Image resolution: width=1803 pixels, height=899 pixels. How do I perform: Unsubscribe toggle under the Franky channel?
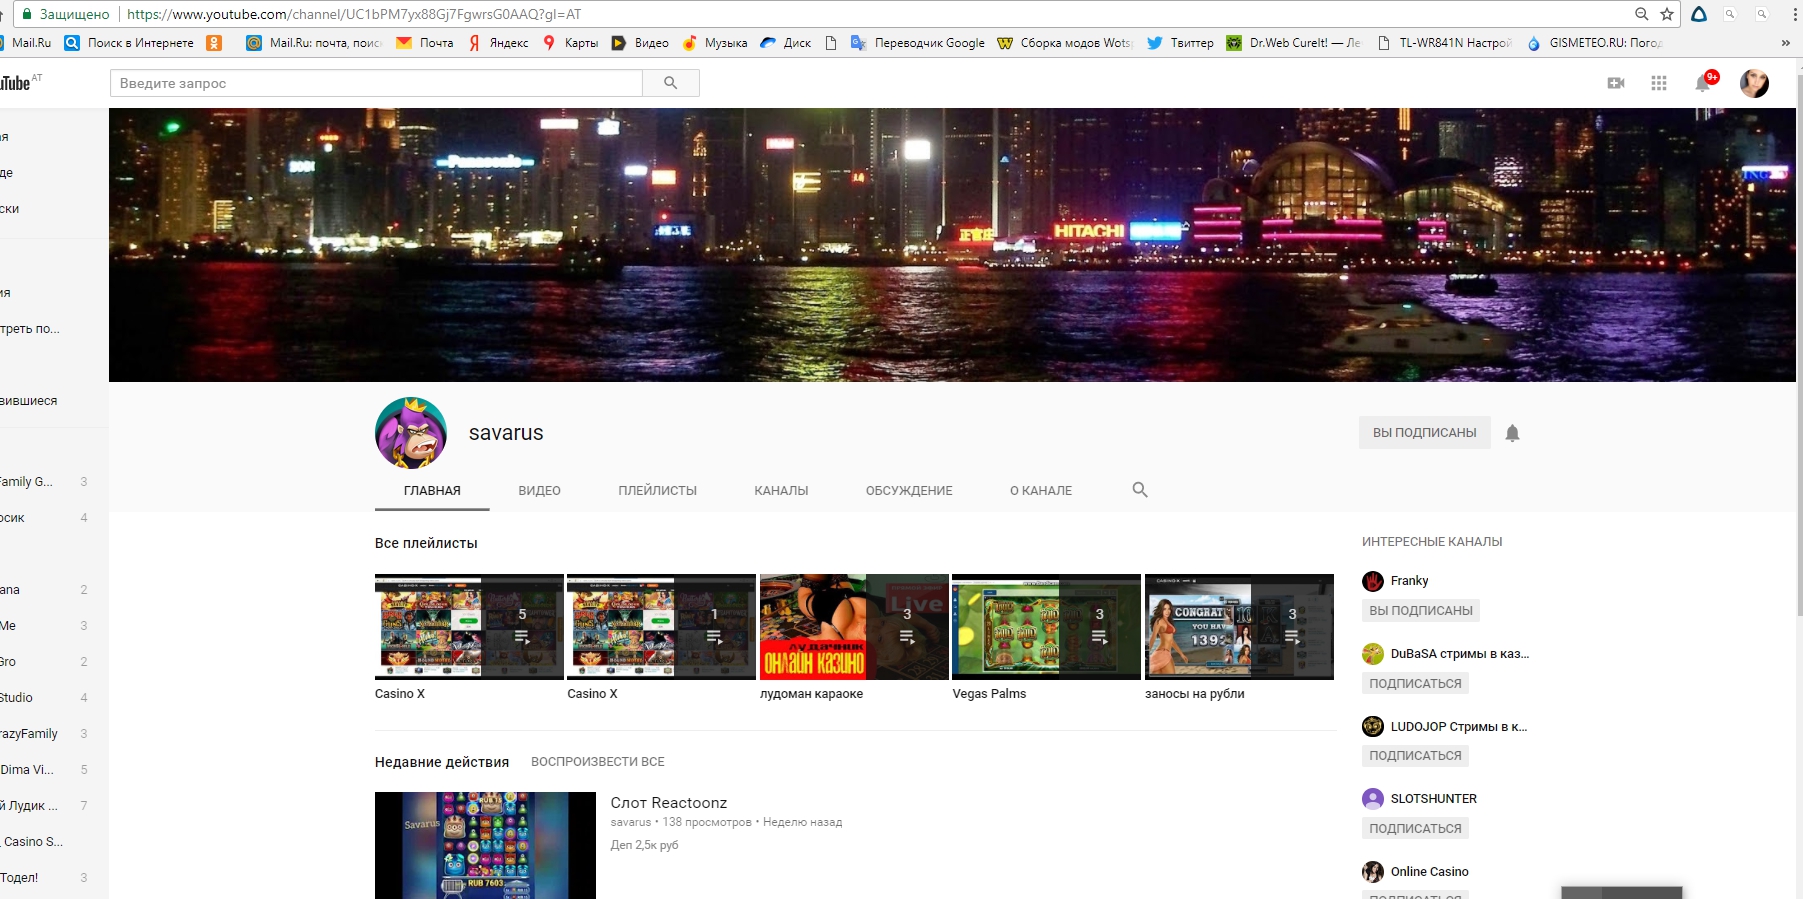pyautogui.click(x=1420, y=611)
